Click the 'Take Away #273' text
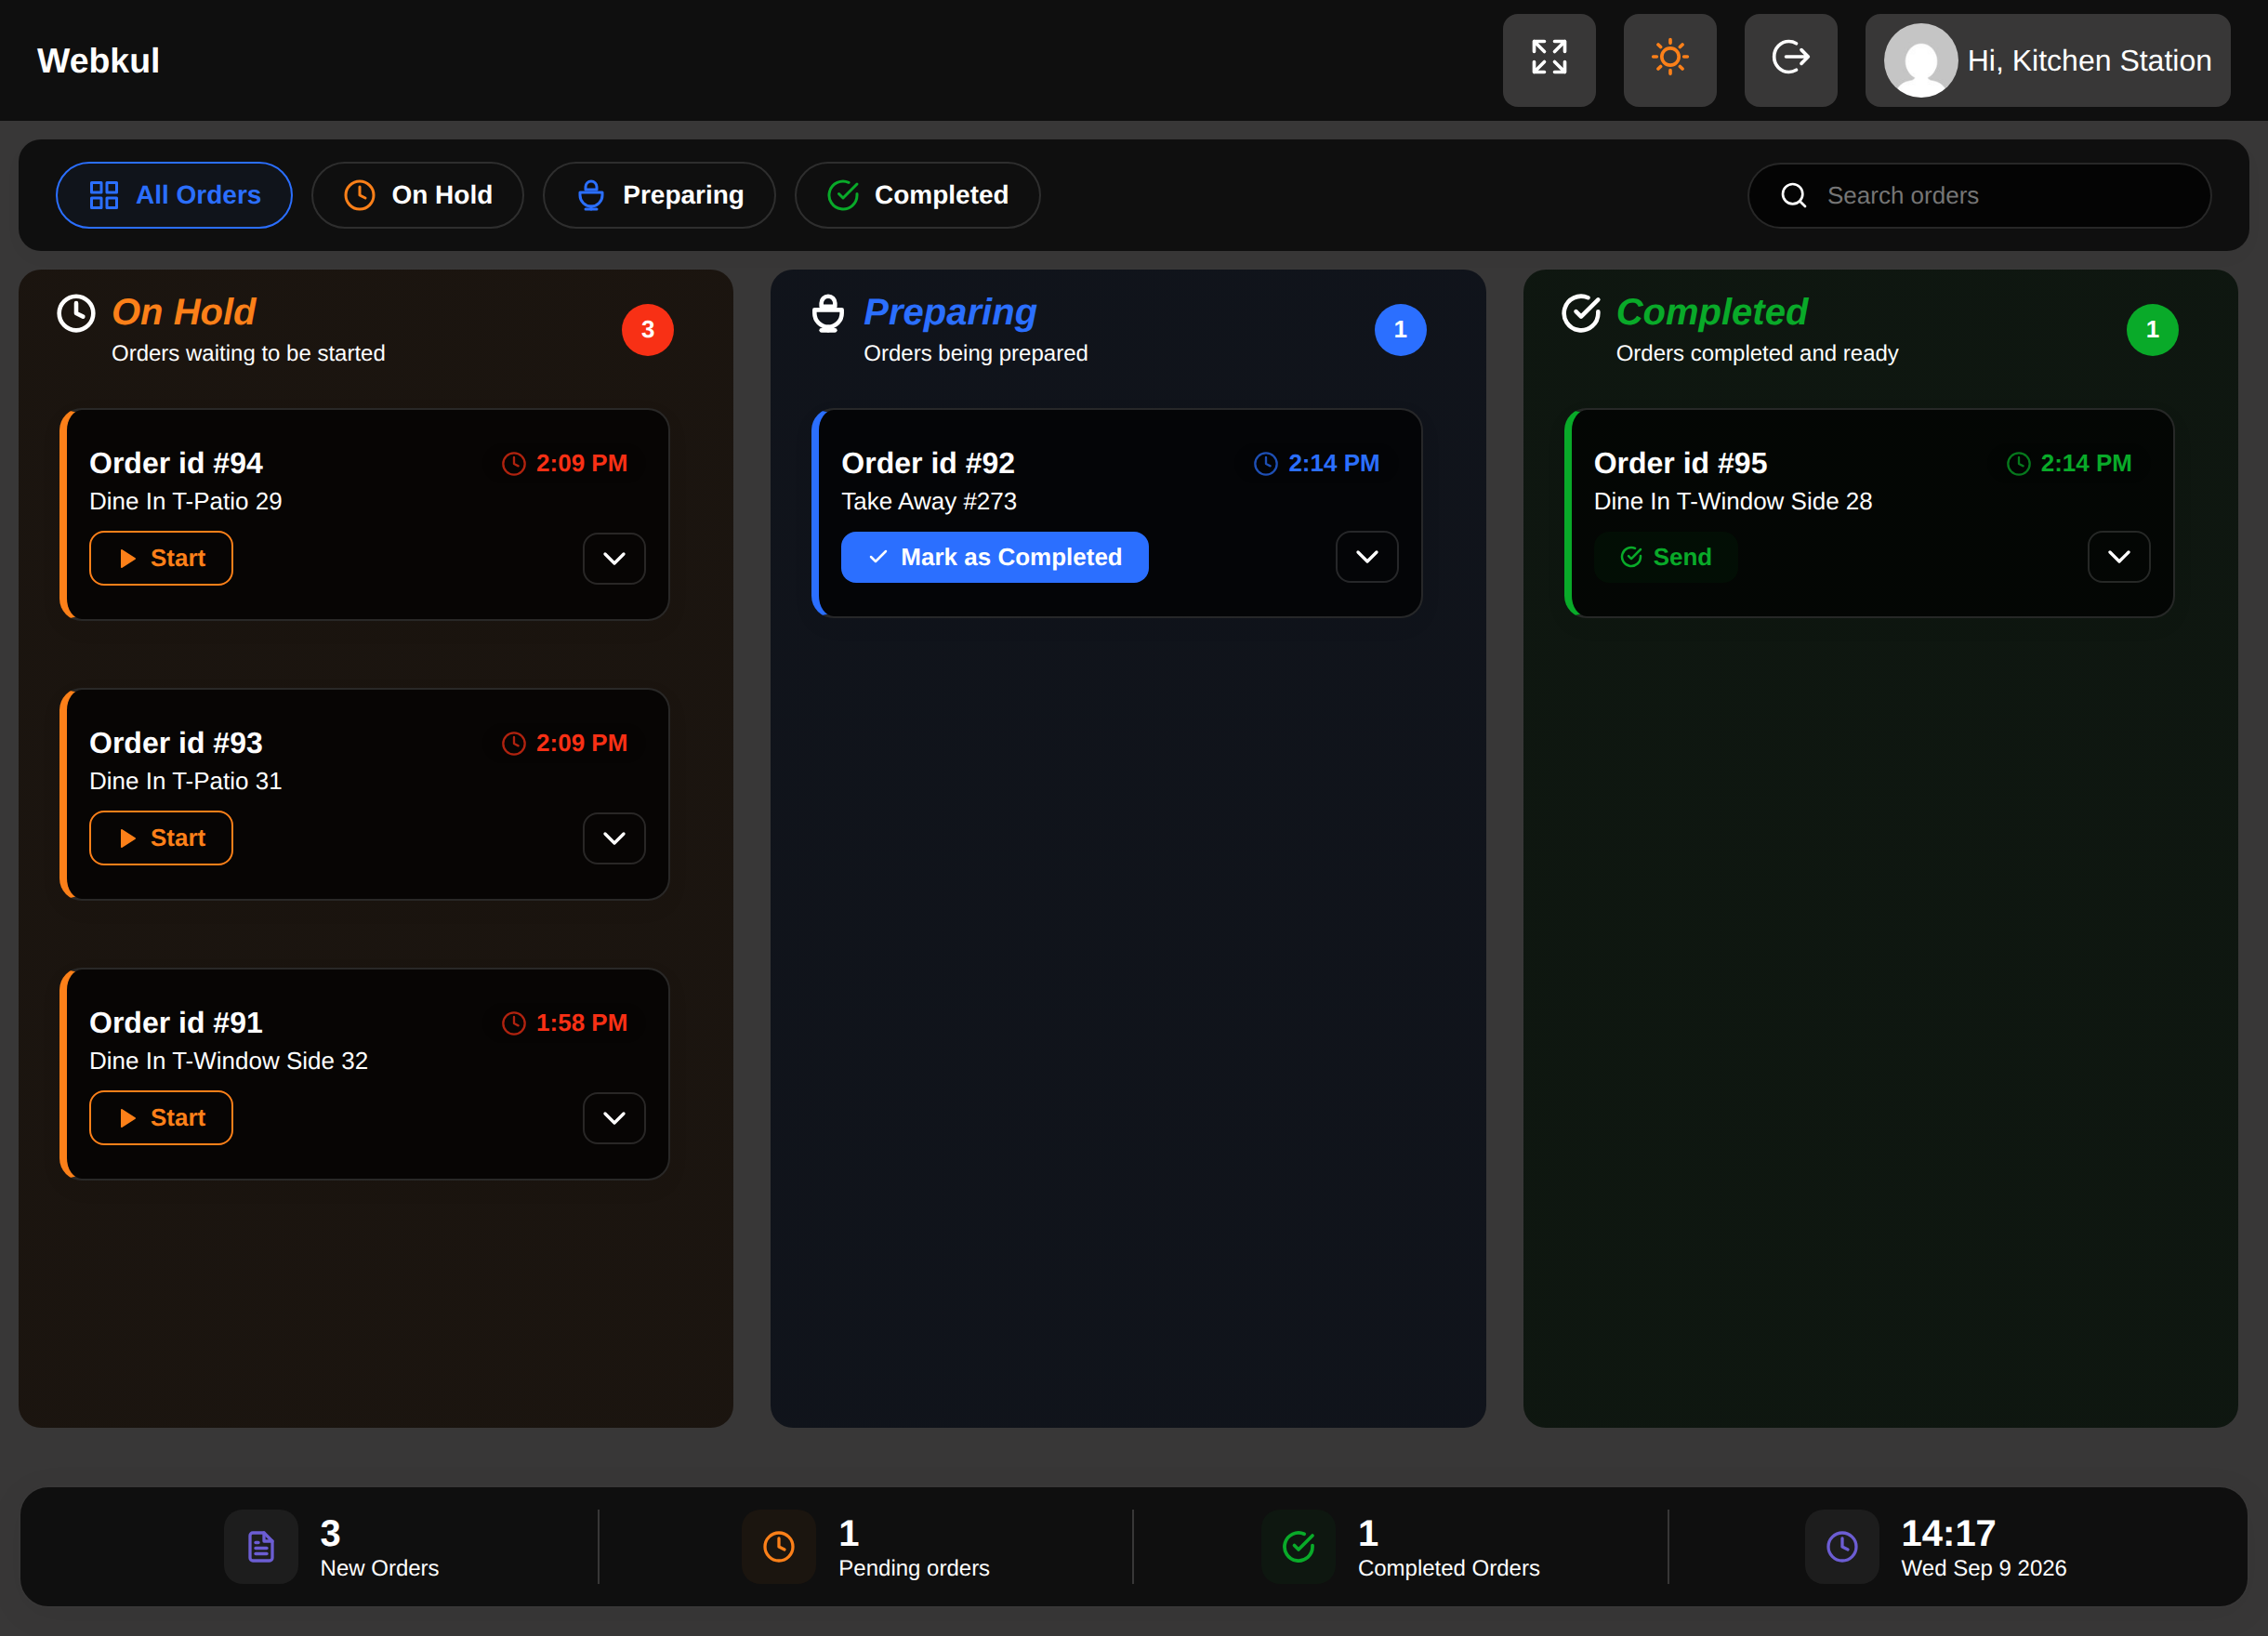2268x1636 pixels. 929,501
